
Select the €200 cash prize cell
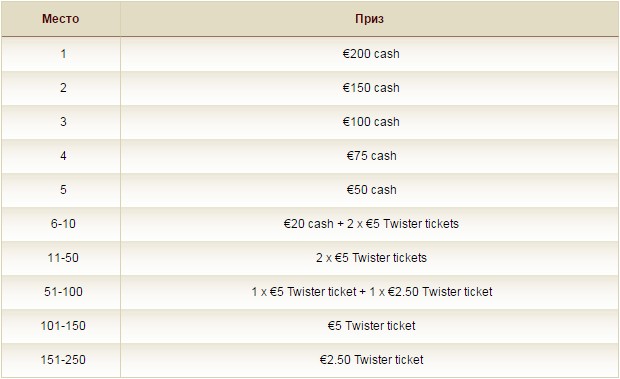[x=370, y=54]
